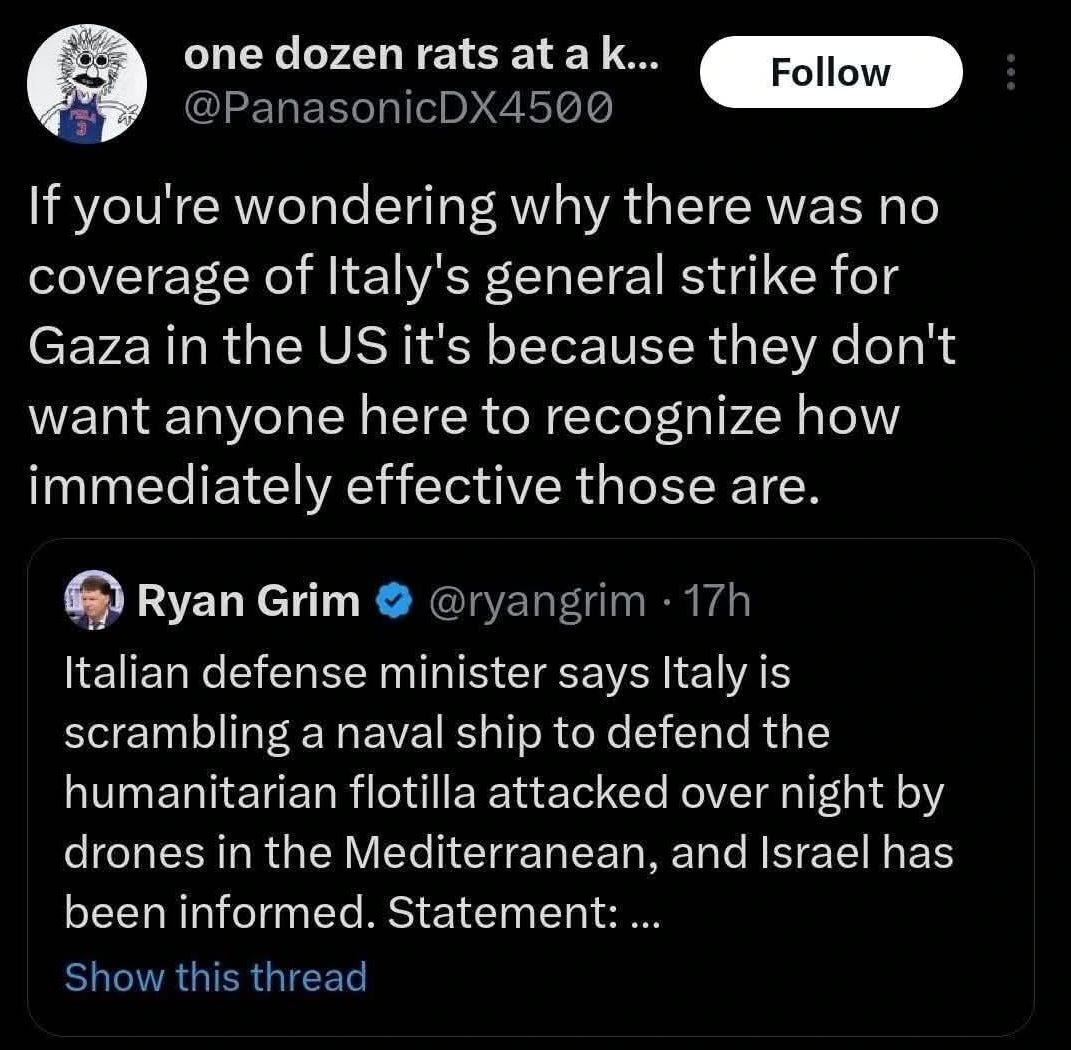Screen dimensions: 1071x1050
Task: Click the line "Italian defense minister says Italy is"
Action: (427, 672)
